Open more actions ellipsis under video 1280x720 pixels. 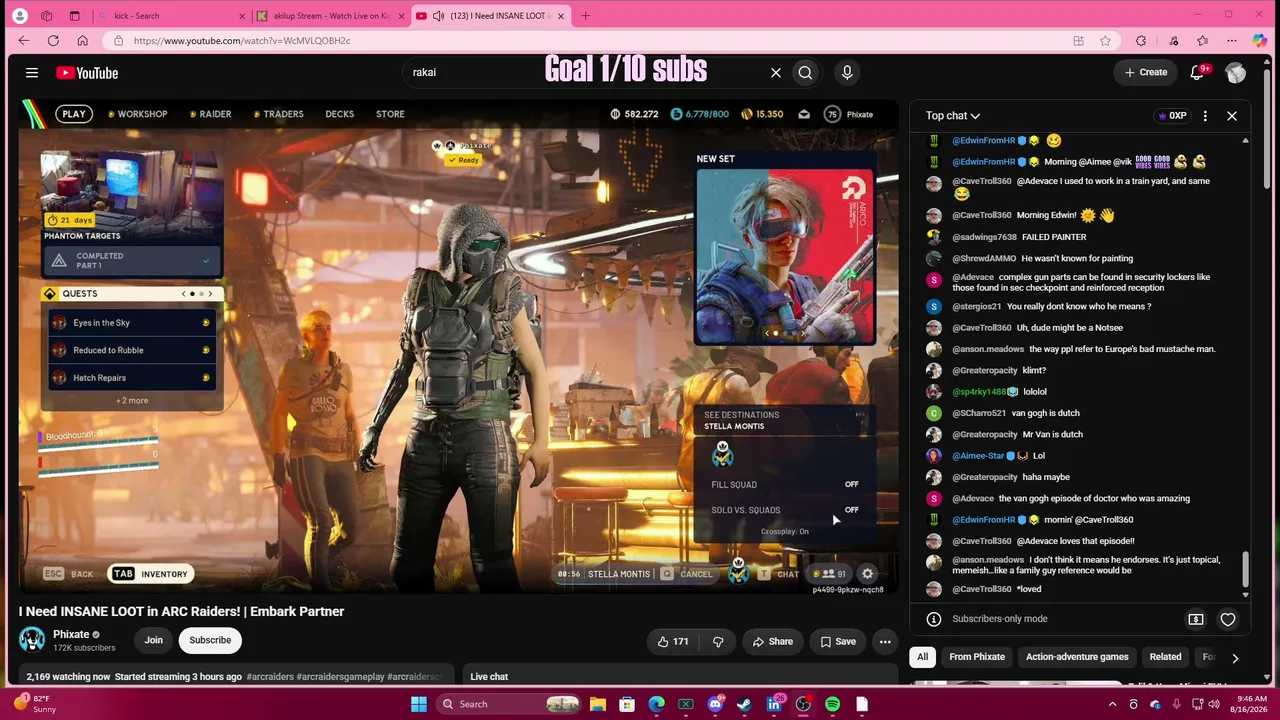pos(885,641)
